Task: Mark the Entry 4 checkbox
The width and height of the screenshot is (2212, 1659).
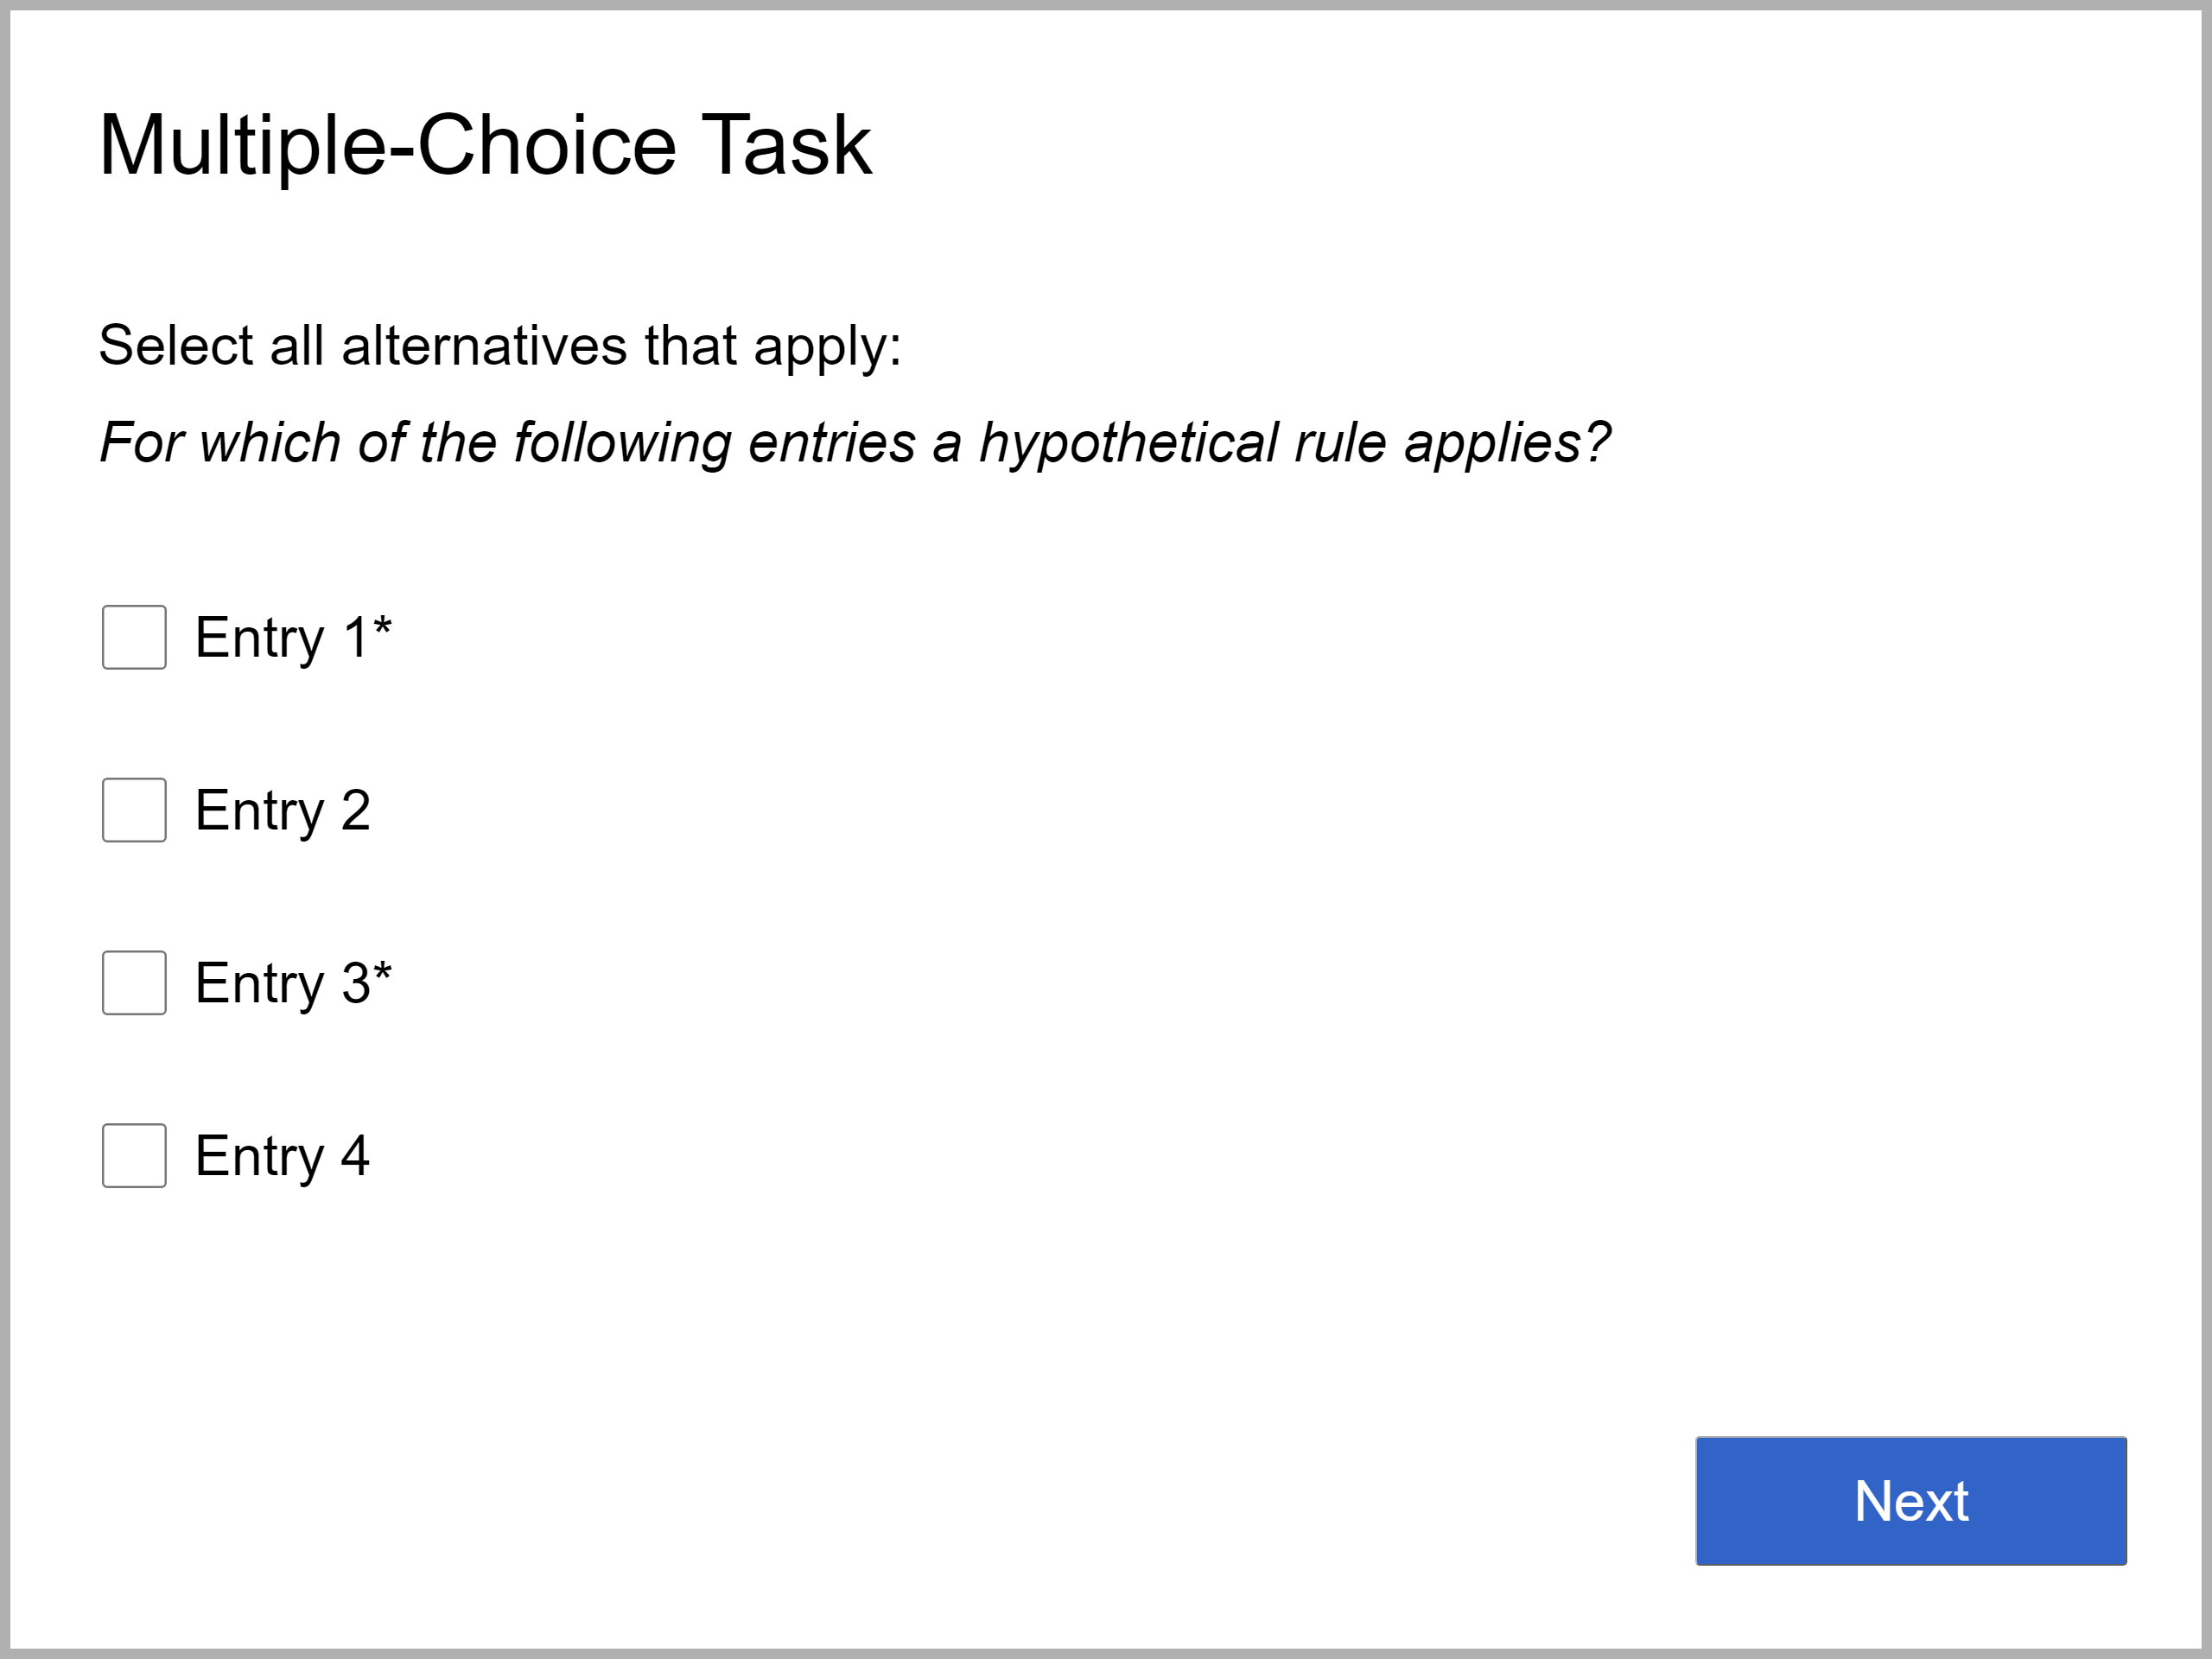Action: pyautogui.click(x=134, y=1156)
